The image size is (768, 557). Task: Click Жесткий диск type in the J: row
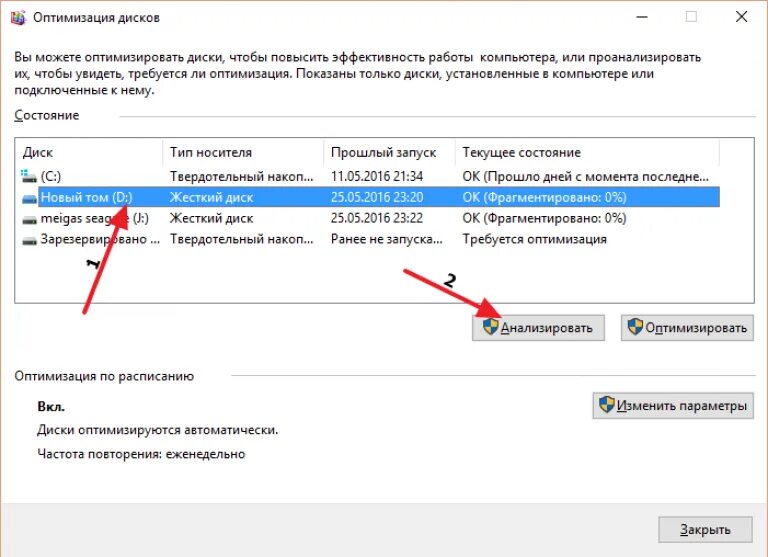pyautogui.click(x=211, y=218)
